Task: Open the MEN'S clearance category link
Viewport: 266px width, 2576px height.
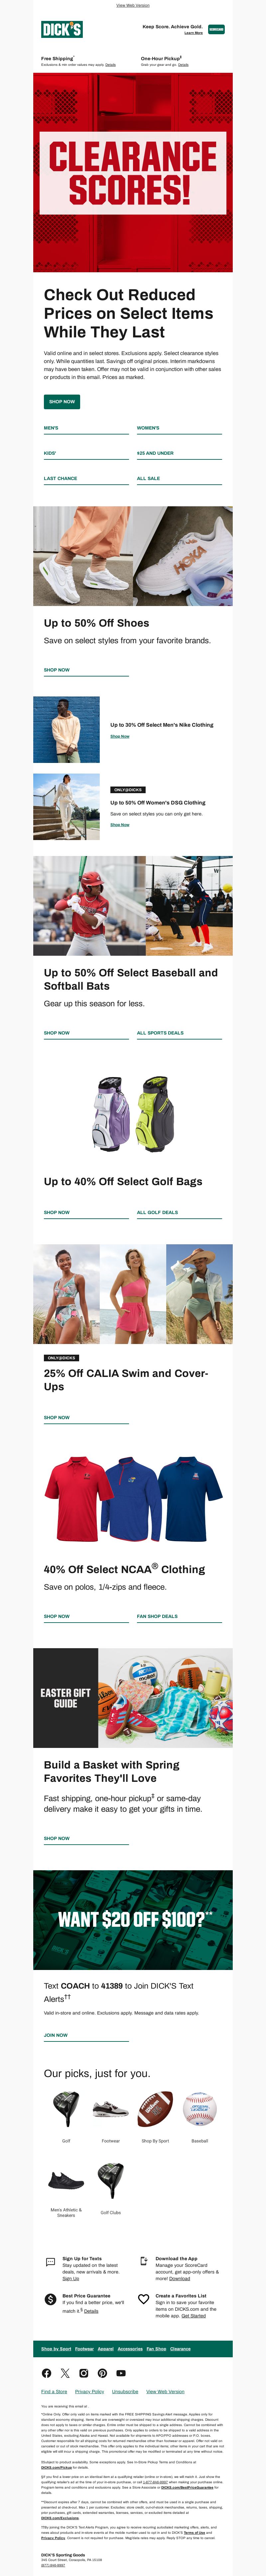Action: (51, 428)
